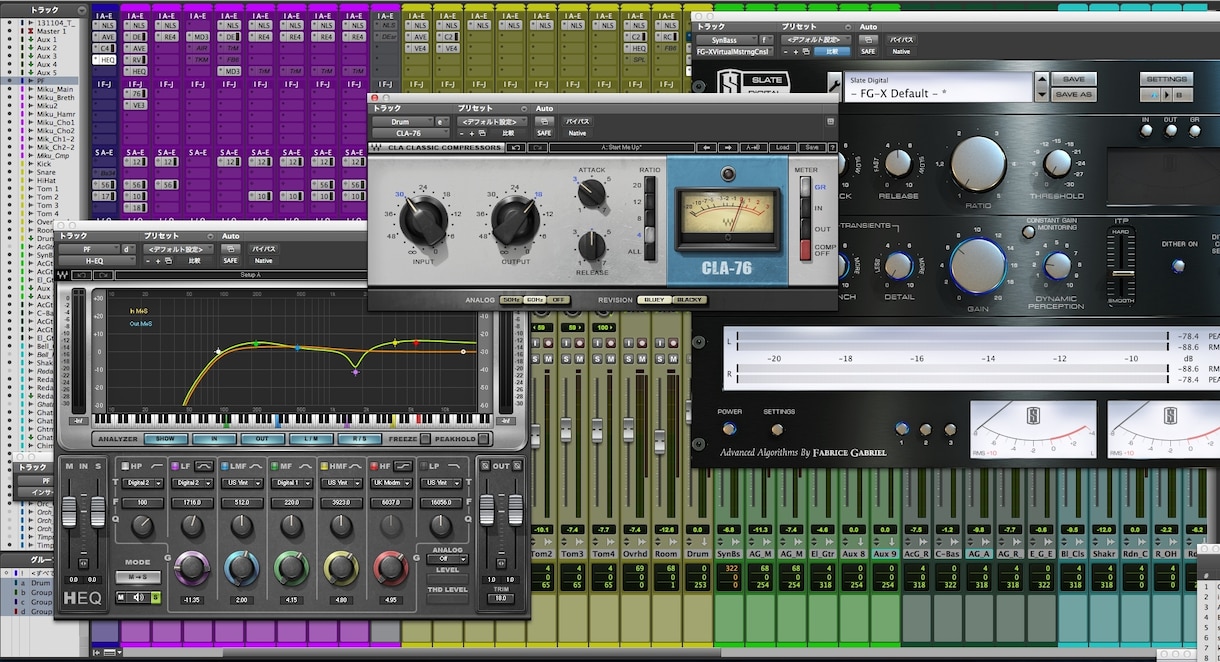Switch CLA-76 meter to COMP OFF
This screenshot has width=1220, height=662.
(x=806, y=250)
